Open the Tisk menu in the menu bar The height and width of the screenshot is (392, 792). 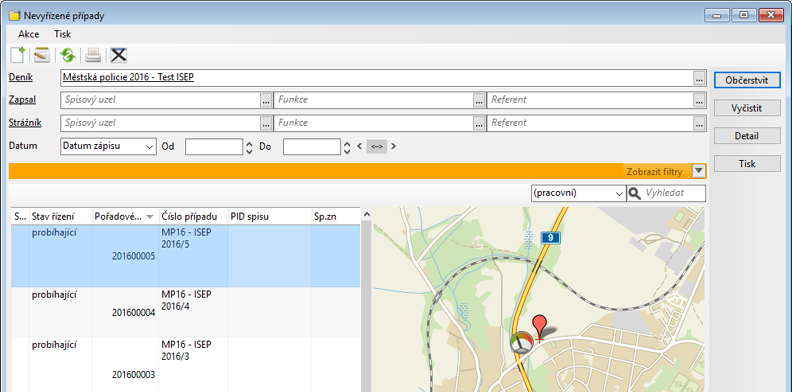(63, 34)
